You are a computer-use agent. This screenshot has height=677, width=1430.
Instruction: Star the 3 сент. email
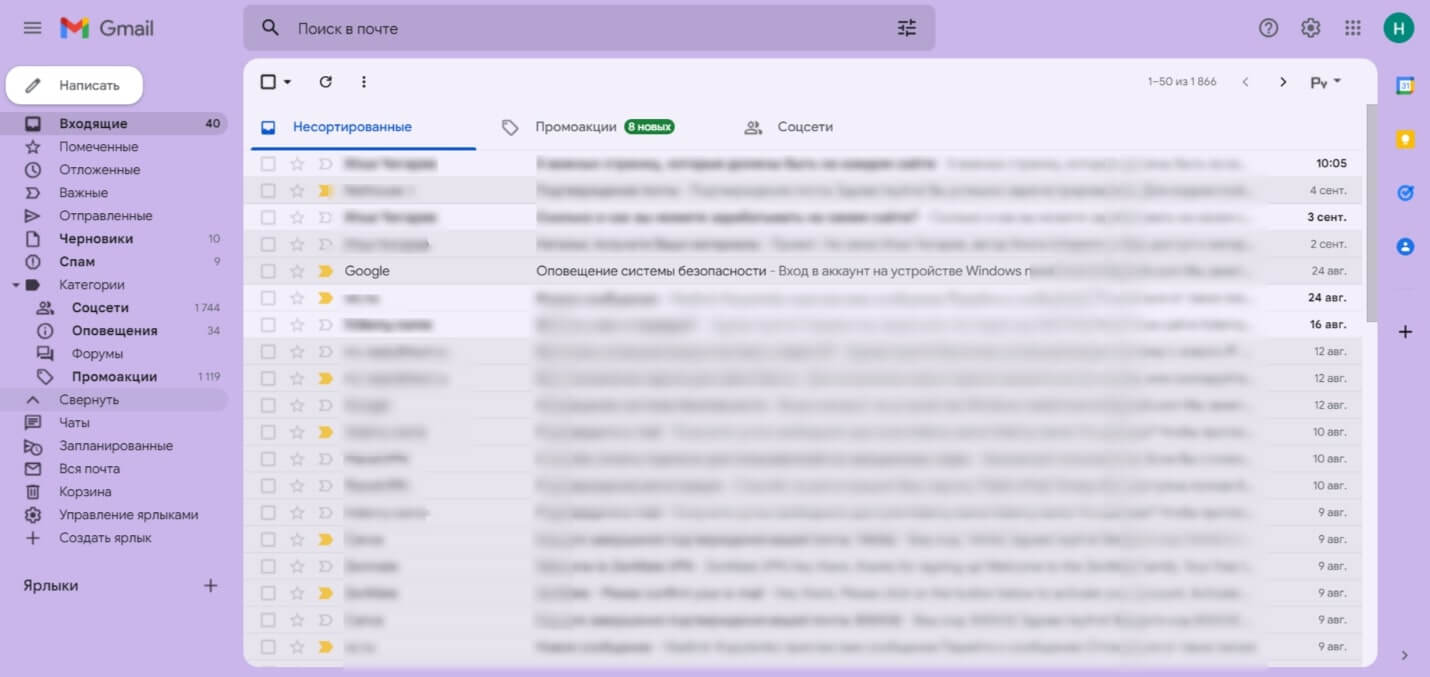297,217
